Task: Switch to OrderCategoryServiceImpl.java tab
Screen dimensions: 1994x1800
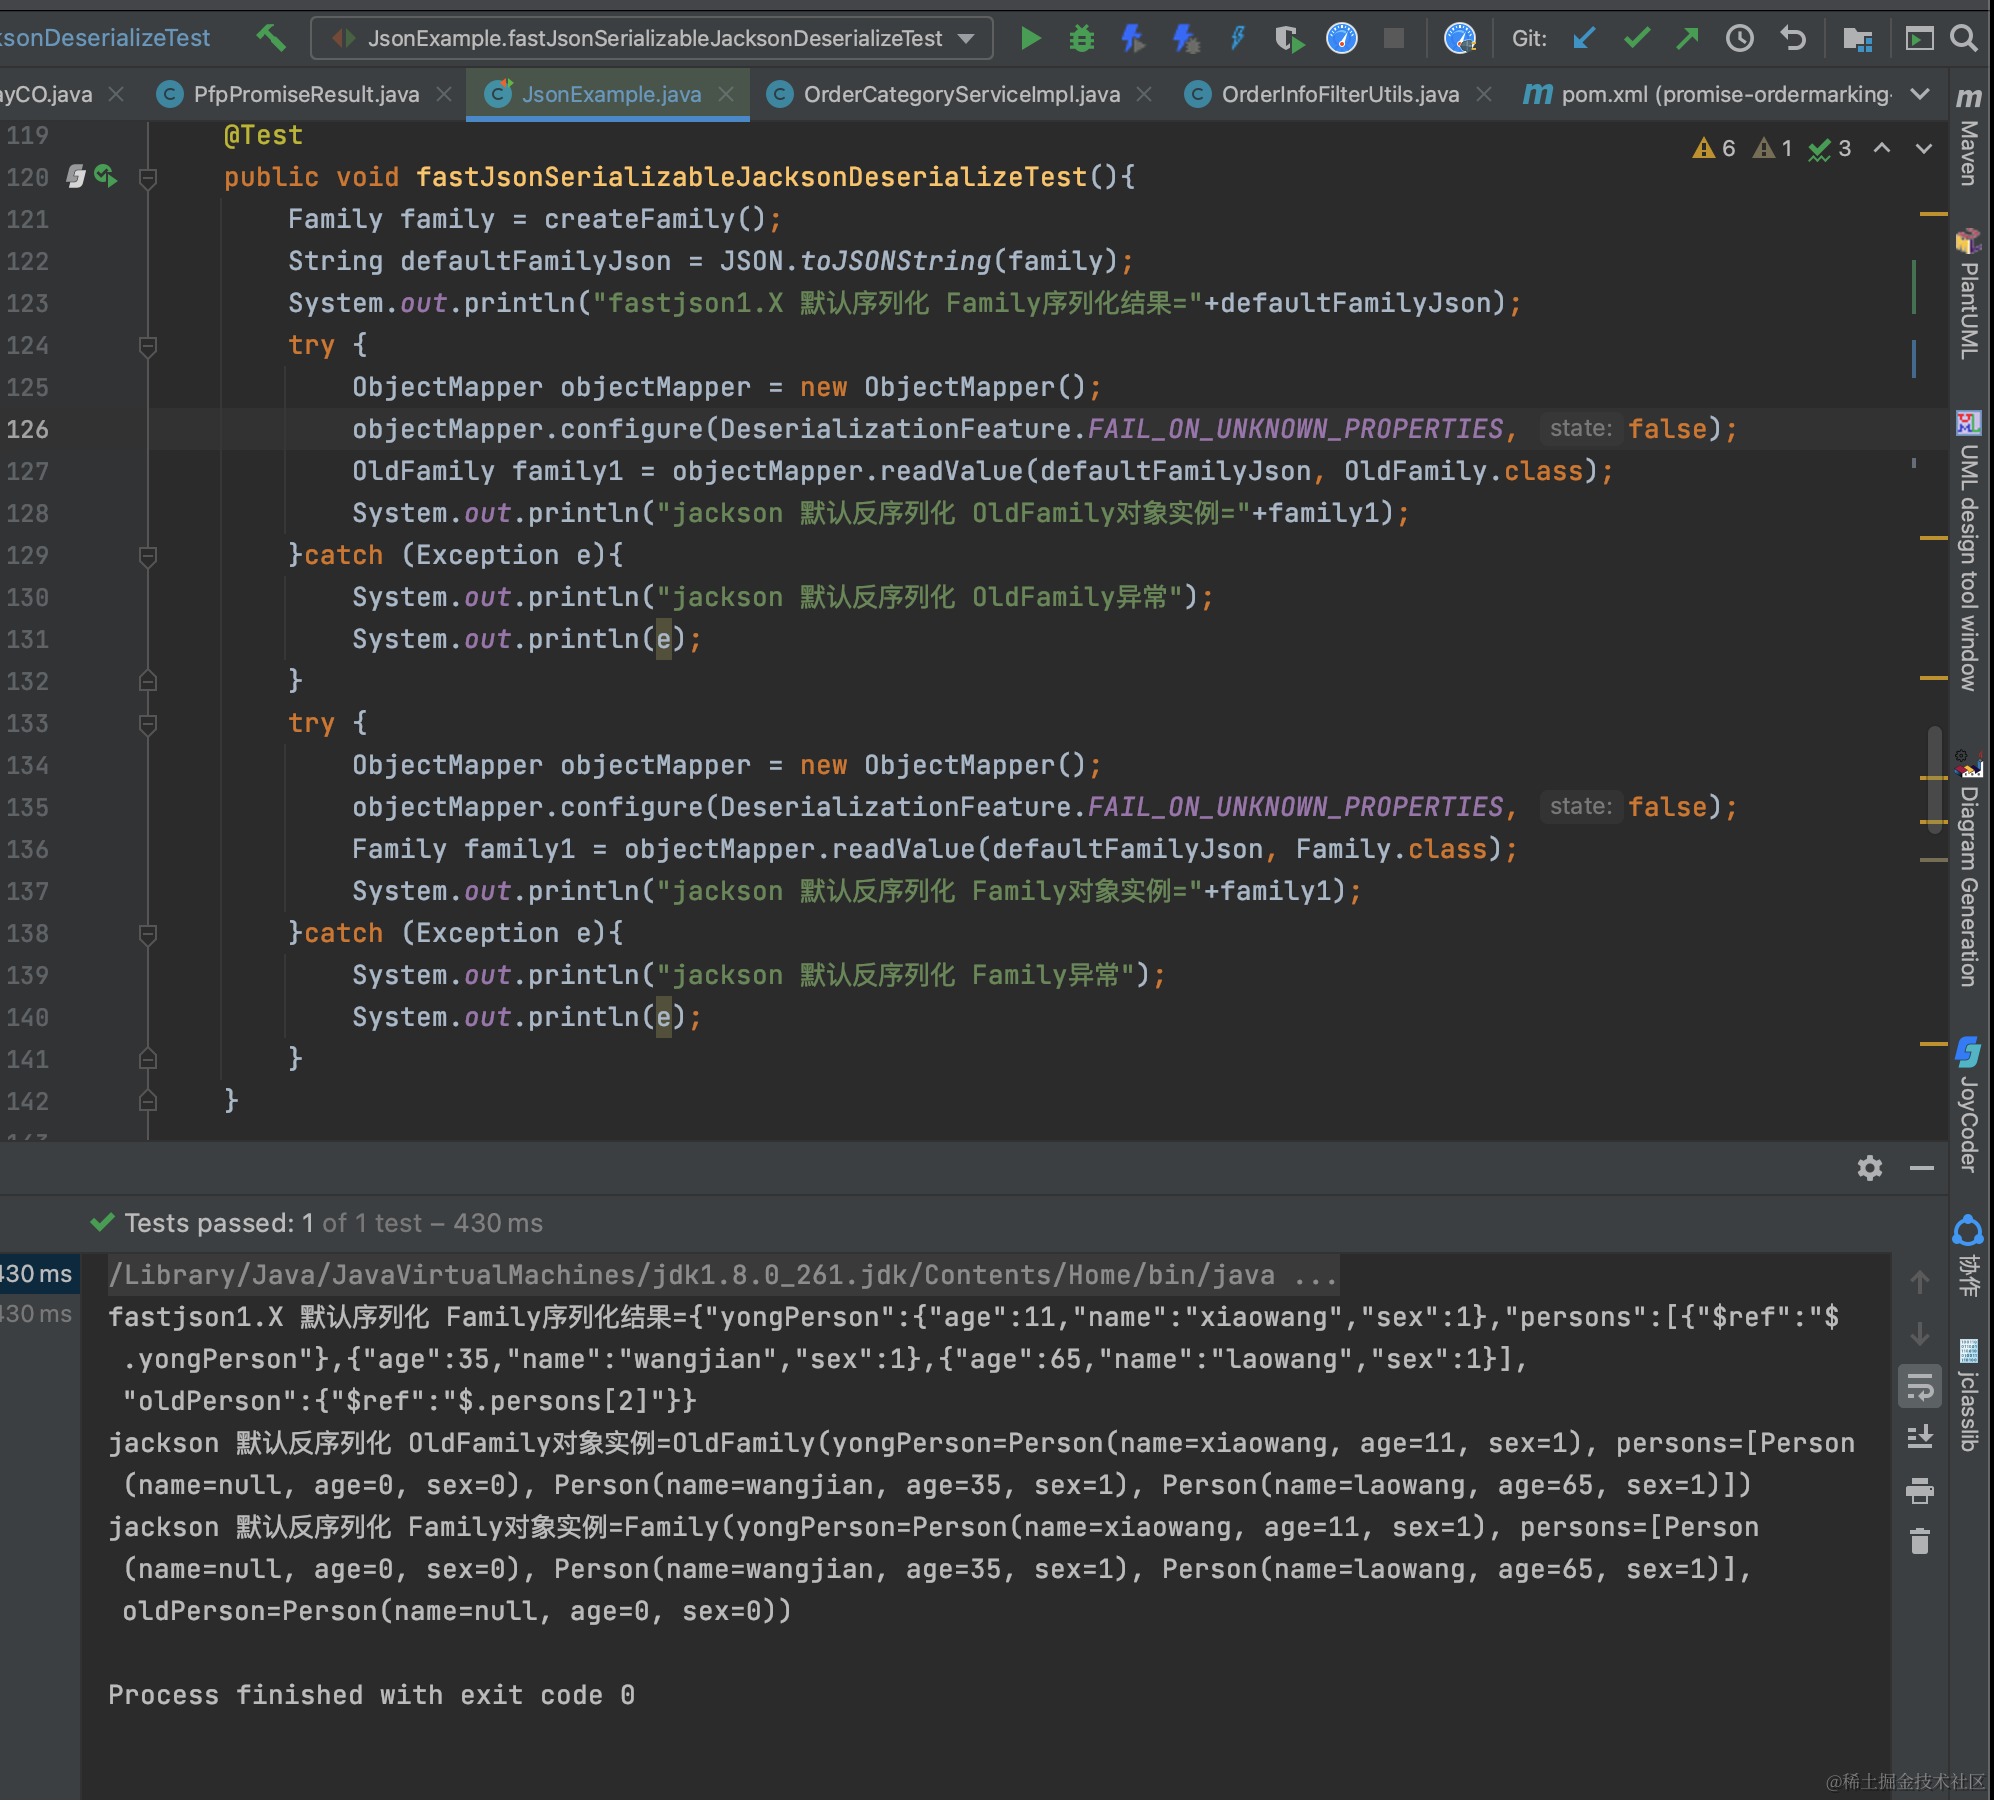Action: pos(960,94)
